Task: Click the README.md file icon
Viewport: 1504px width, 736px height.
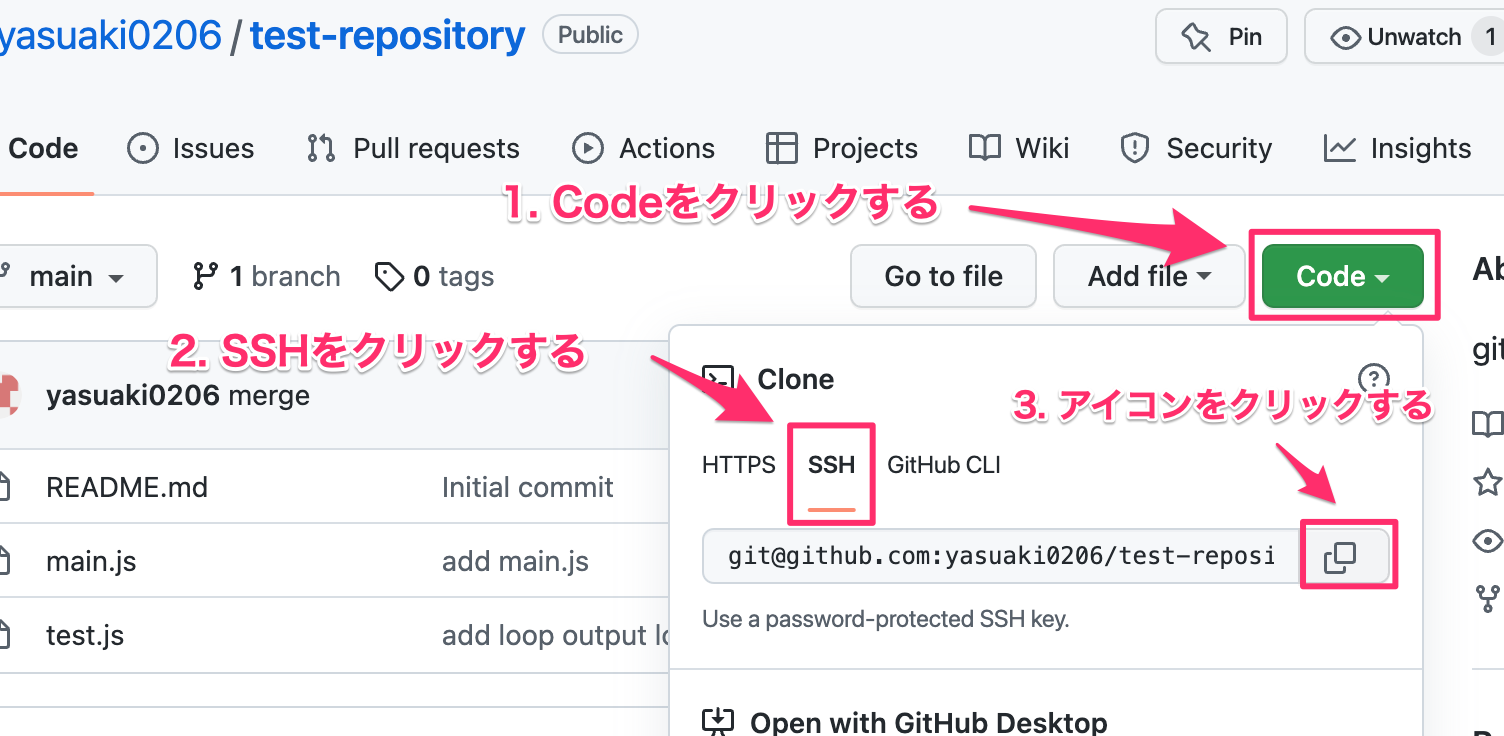Action: coord(6,487)
